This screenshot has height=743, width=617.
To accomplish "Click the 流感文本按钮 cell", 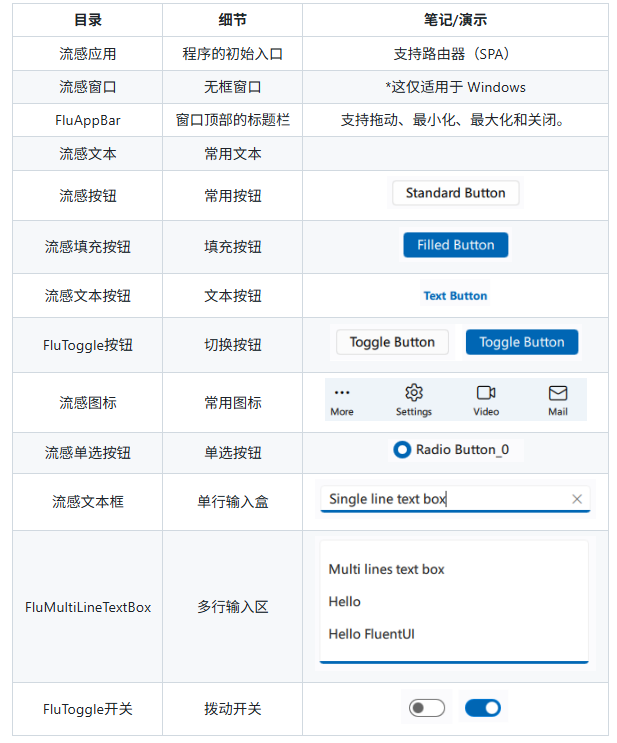I will pyautogui.click(x=88, y=296).
